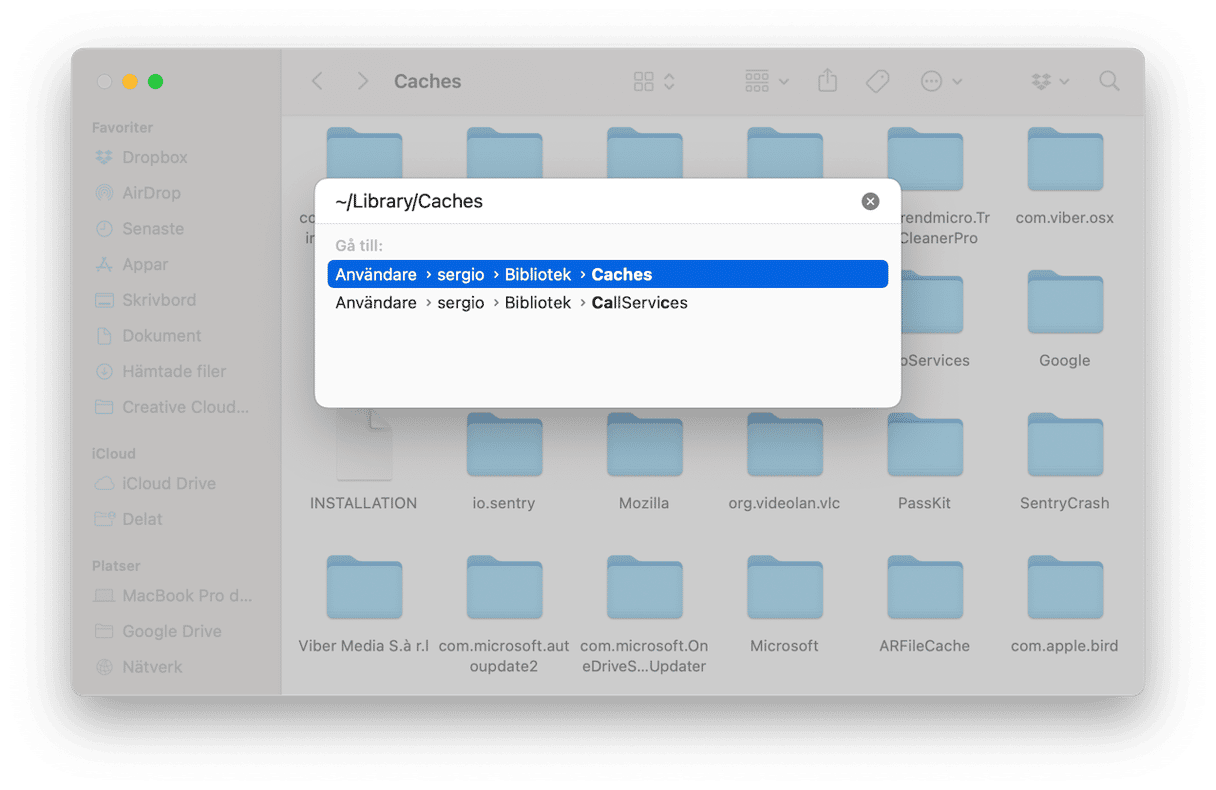Open the More actions ellipsis menu
Screen dimensions: 1216x790
point(941,82)
